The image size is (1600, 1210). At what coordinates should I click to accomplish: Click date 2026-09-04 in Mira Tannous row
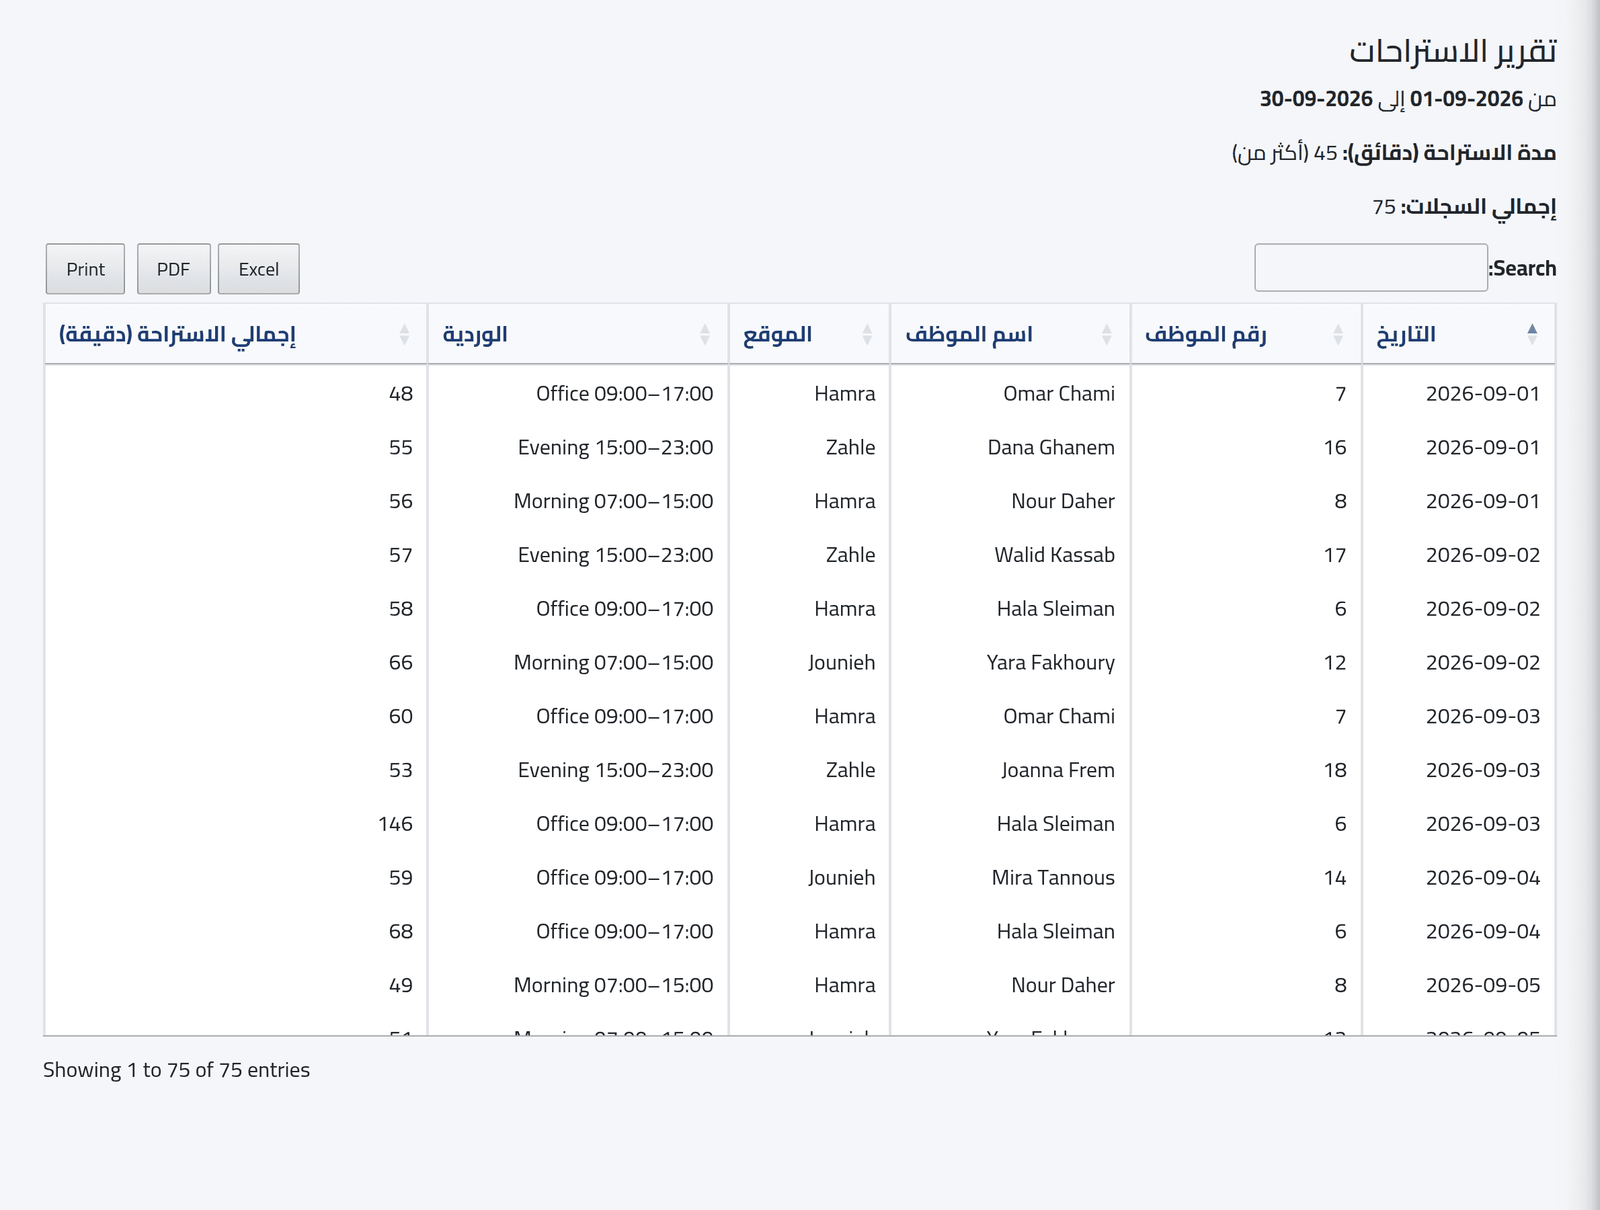(x=1483, y=877)
